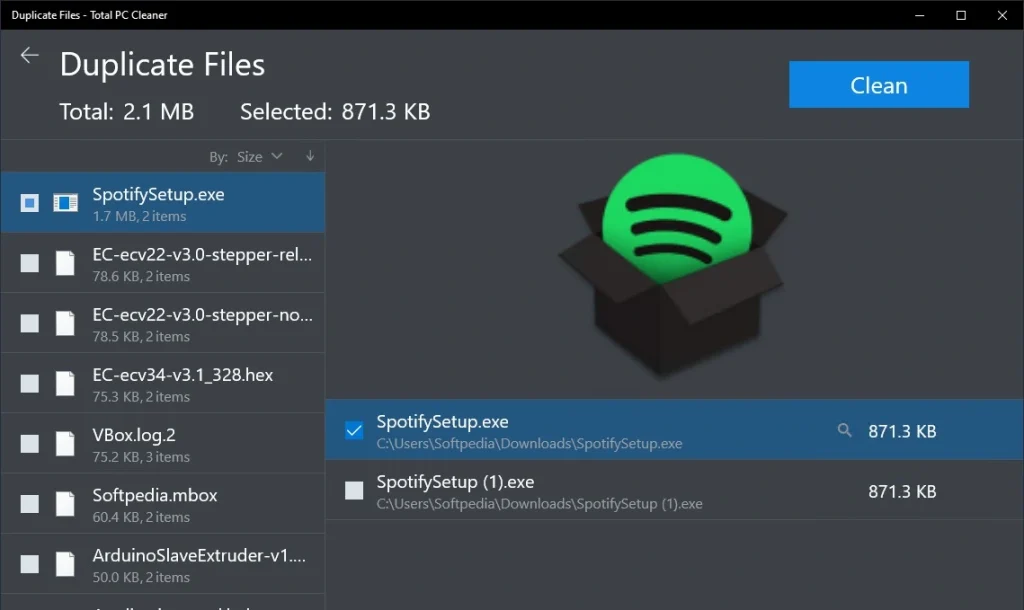Screen dimensions: 1024x610
Task: Go back using the arrow icon
Action: pos(29,56)
